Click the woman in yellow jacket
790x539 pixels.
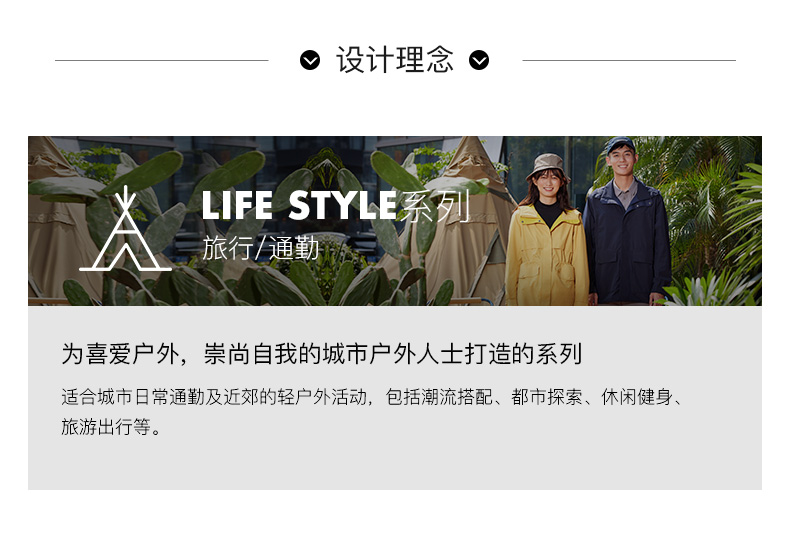547,232
